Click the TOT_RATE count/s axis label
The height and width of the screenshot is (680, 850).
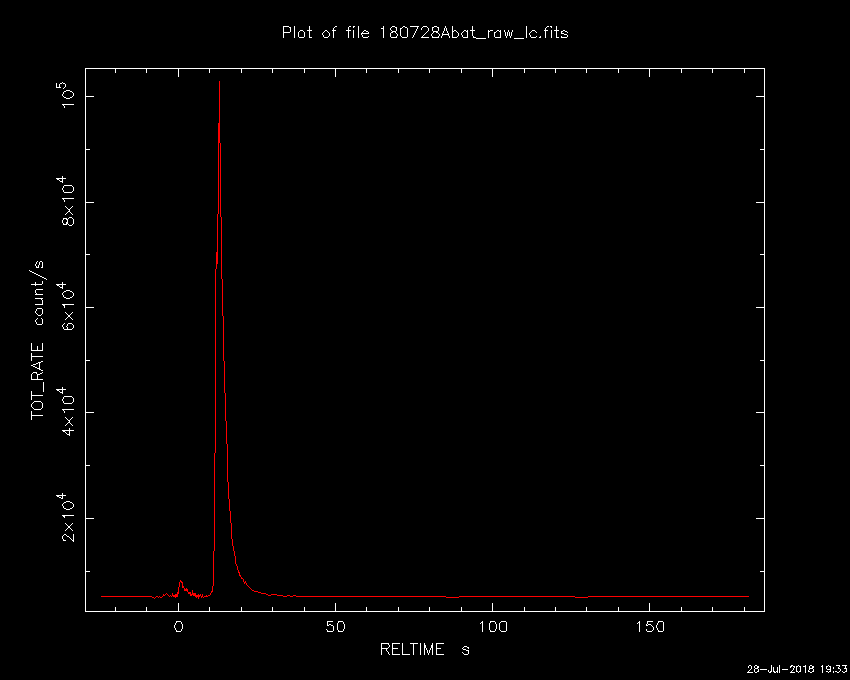pos(38,340)
